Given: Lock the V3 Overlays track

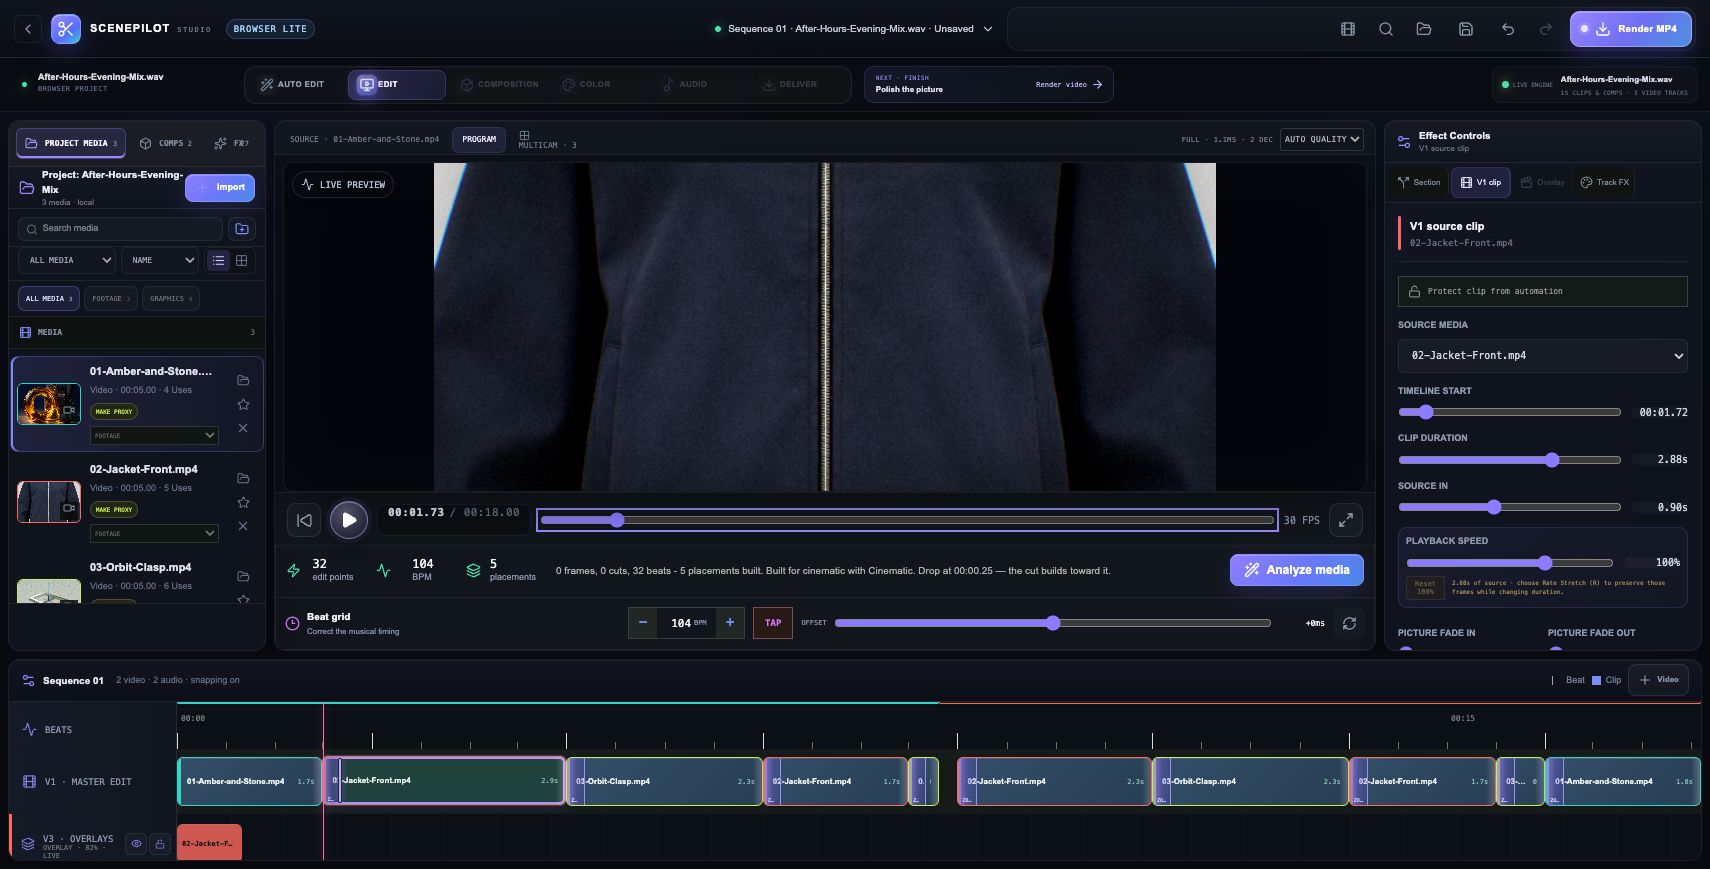Looking at the screenshot, I should (x=159, y=844).
